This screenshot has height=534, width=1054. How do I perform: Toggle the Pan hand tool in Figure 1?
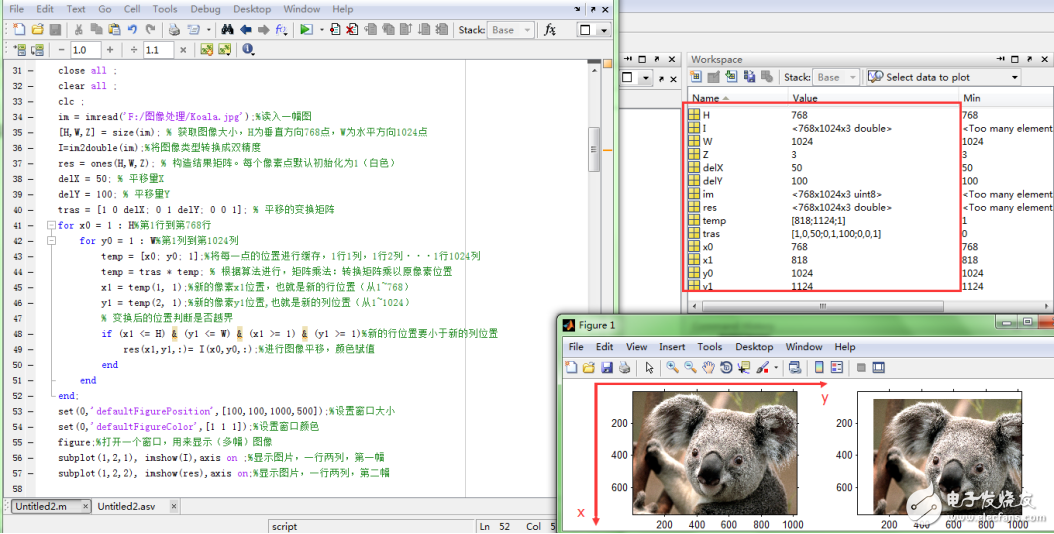708,368
